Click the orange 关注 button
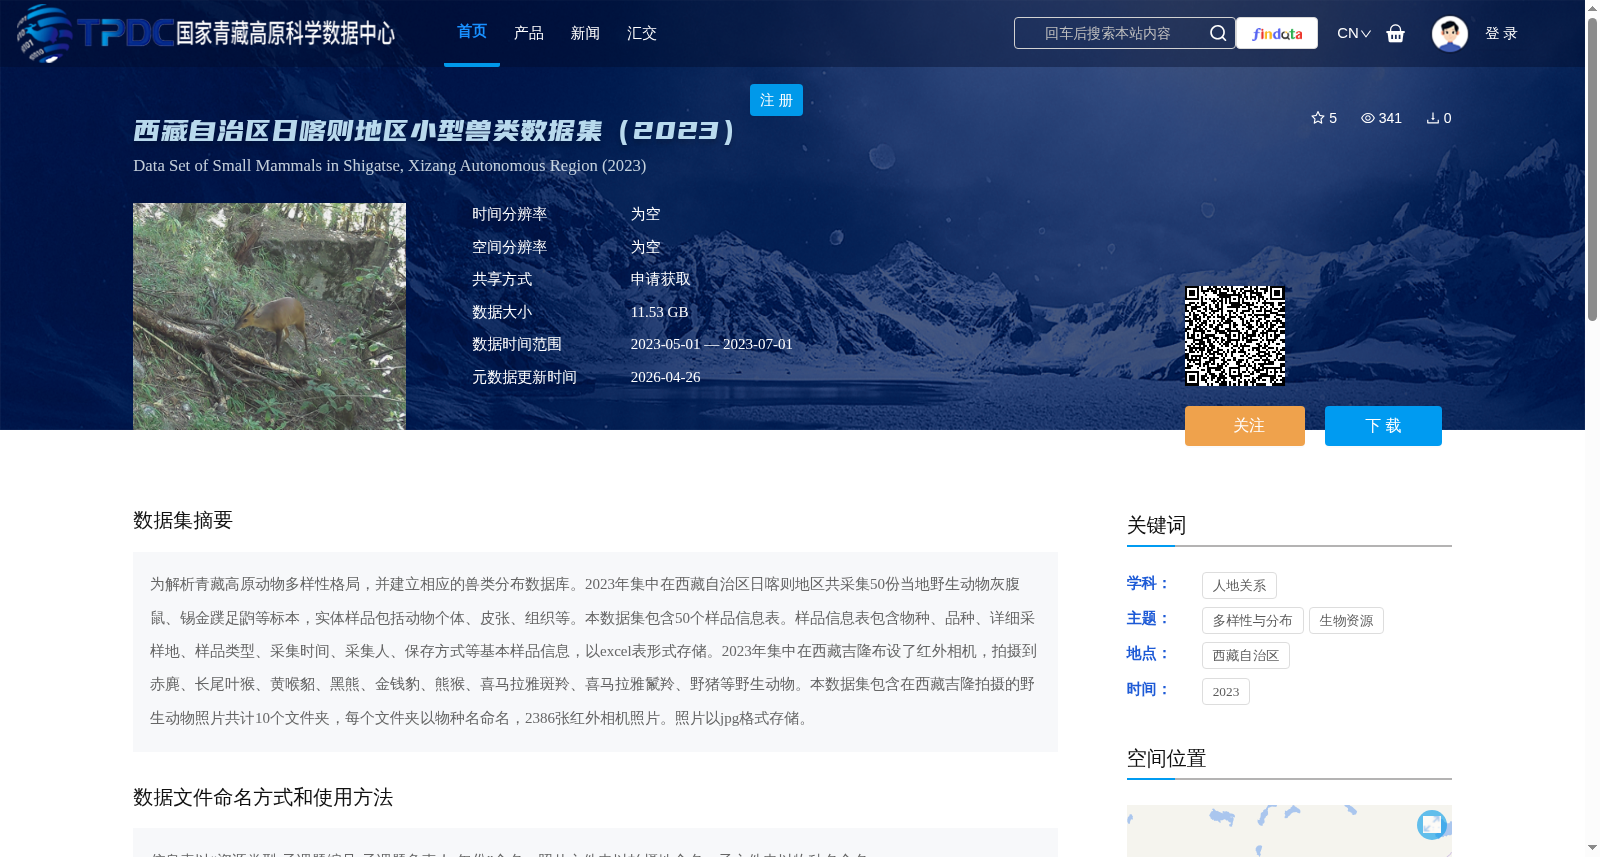This screenshot has width=1600, height=857. point(1245,426)
